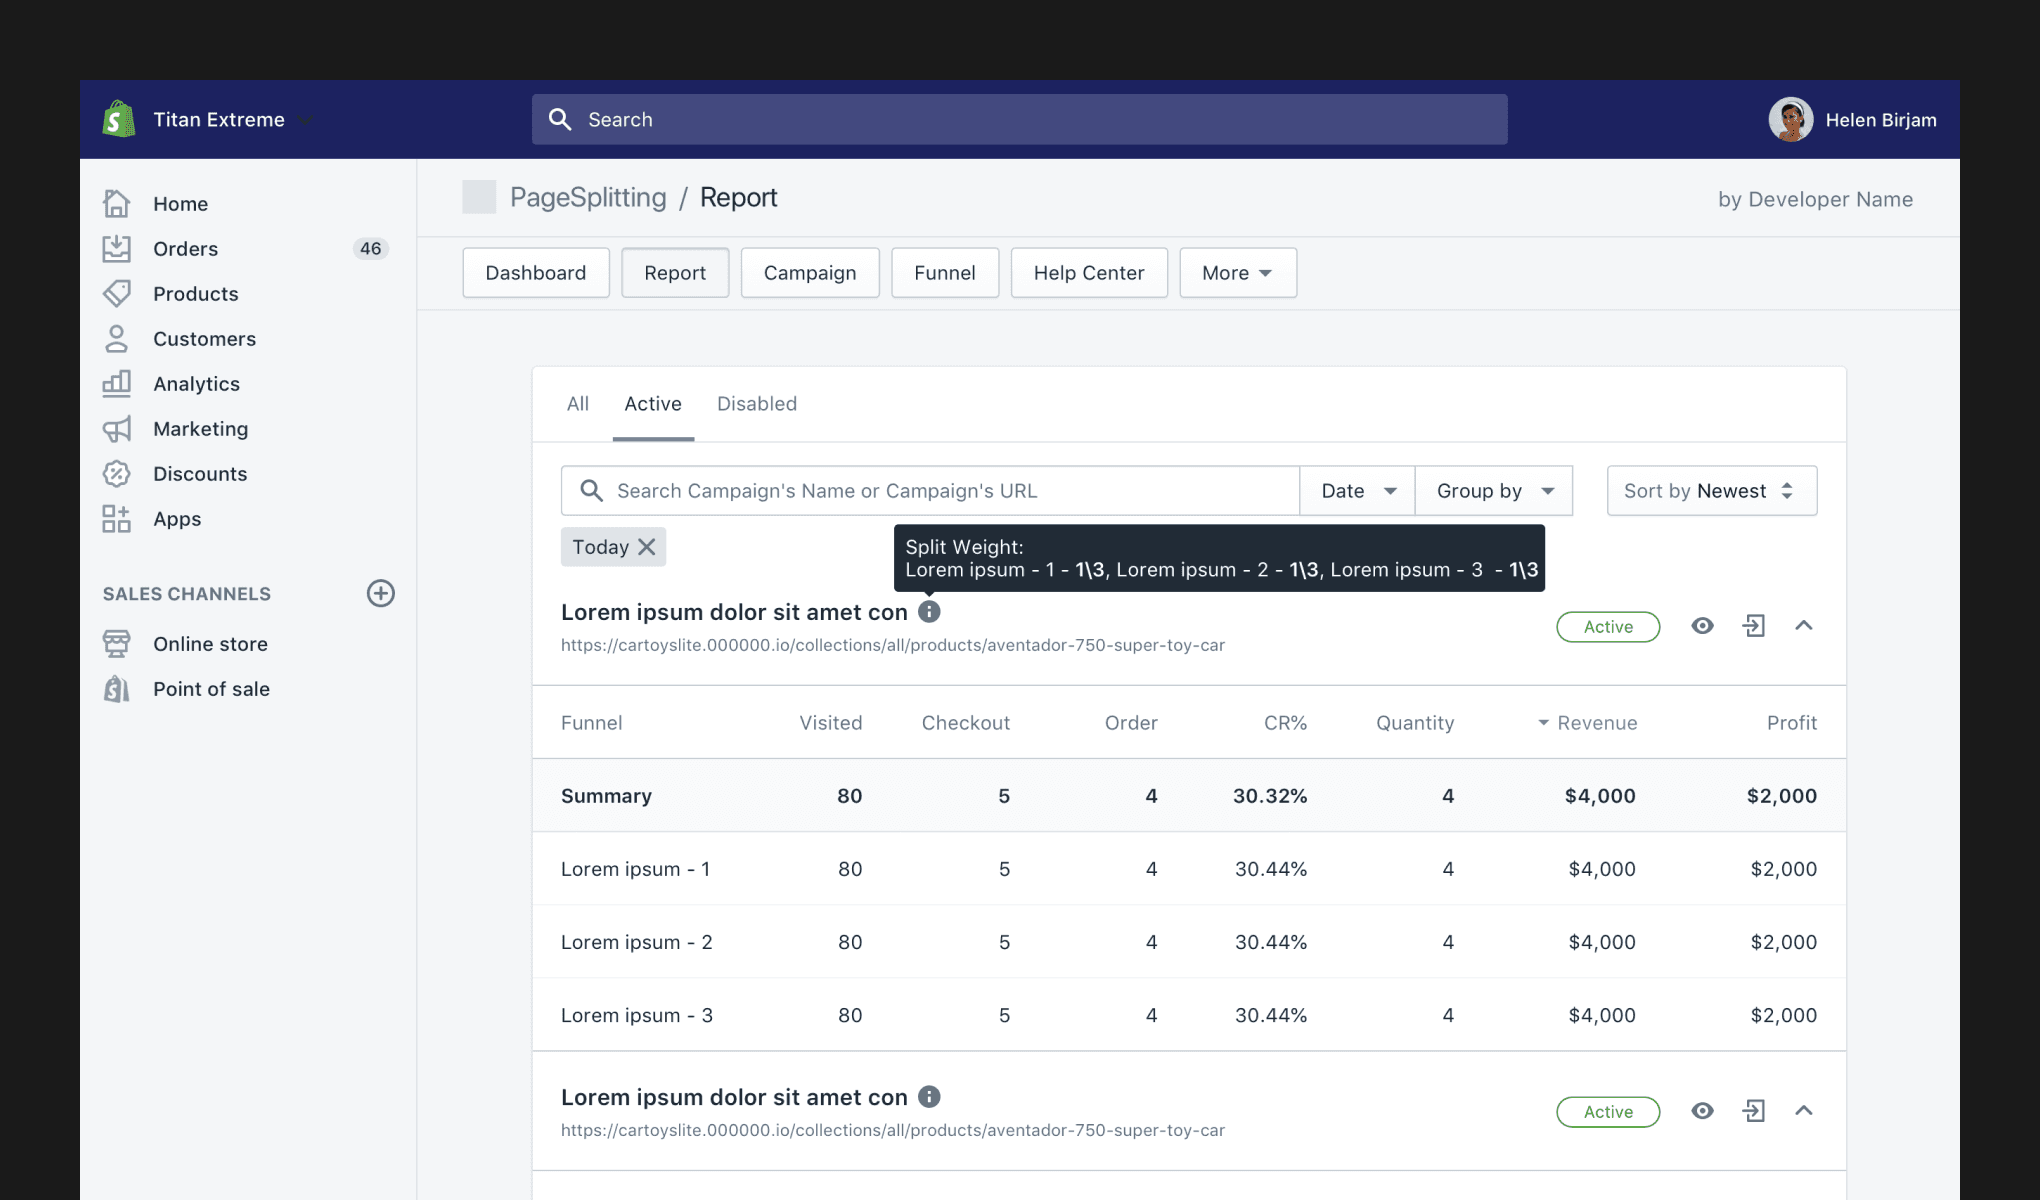Click the Marketing megaphone icon
Image resolution: width=2040 pixels, height=1200 pixels.
(117, 429)
